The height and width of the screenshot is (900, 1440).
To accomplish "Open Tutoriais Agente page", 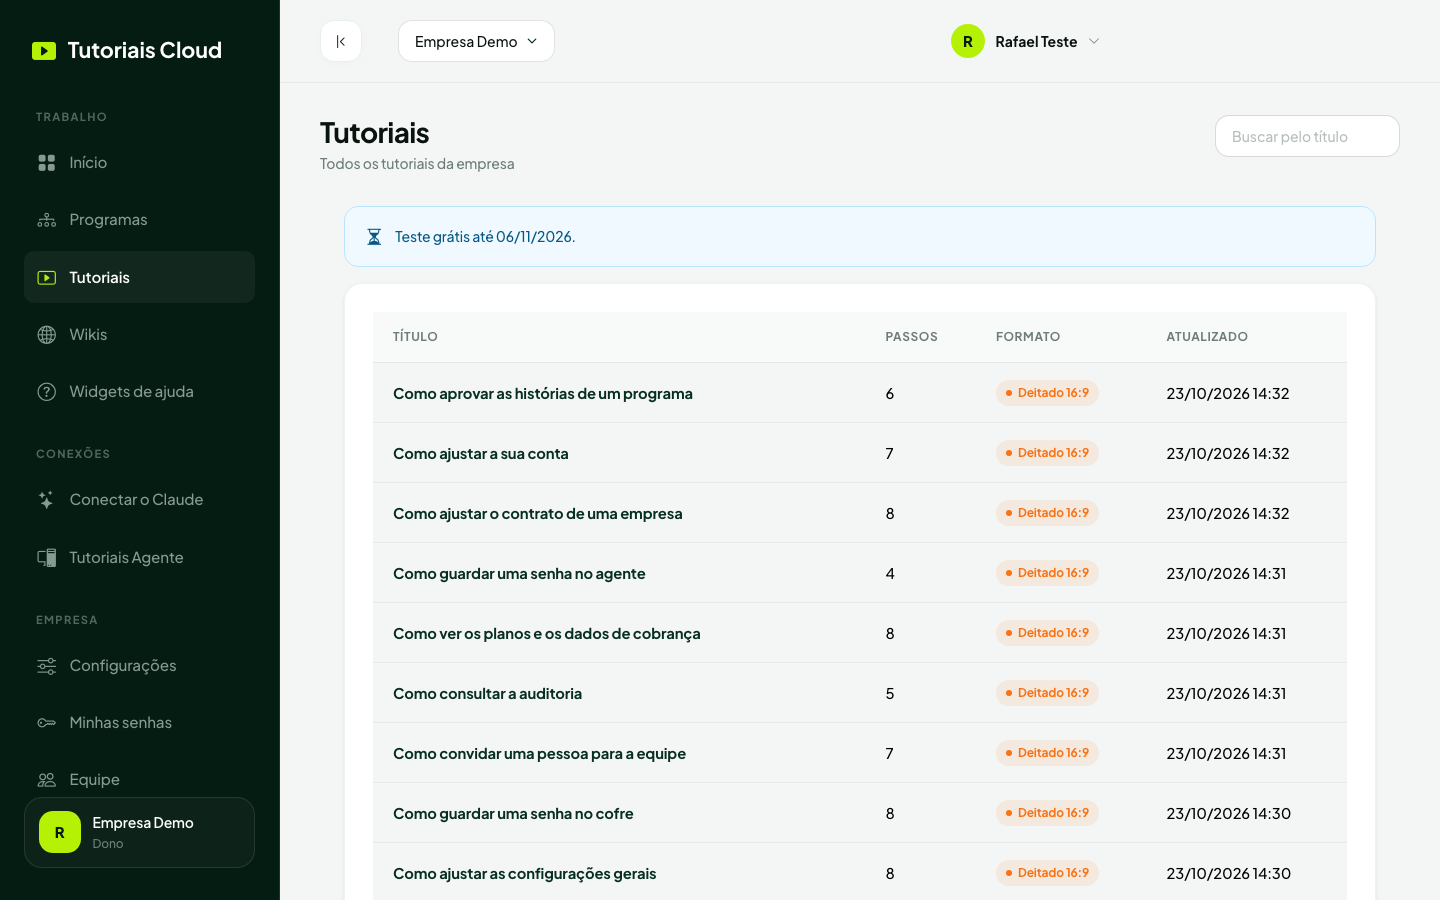I will coord(139,558).
